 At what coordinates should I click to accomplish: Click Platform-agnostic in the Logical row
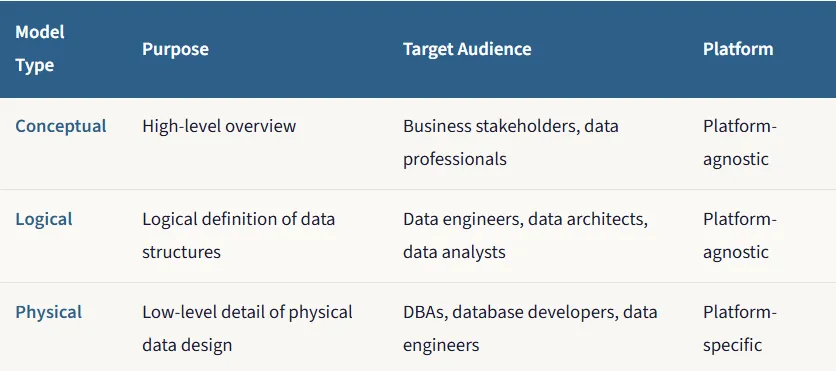click(x=740, y=236)
